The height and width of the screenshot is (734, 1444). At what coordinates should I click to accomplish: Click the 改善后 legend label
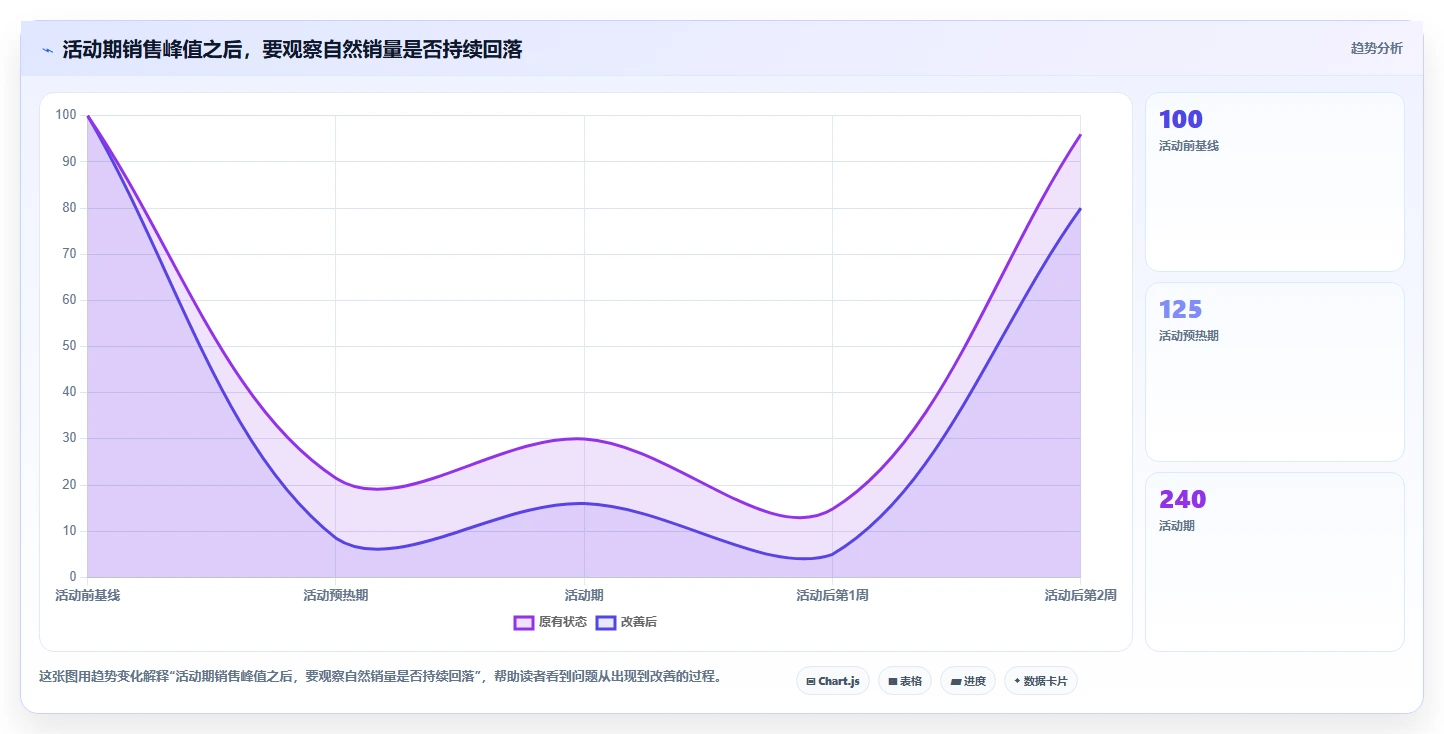point(639,622)
